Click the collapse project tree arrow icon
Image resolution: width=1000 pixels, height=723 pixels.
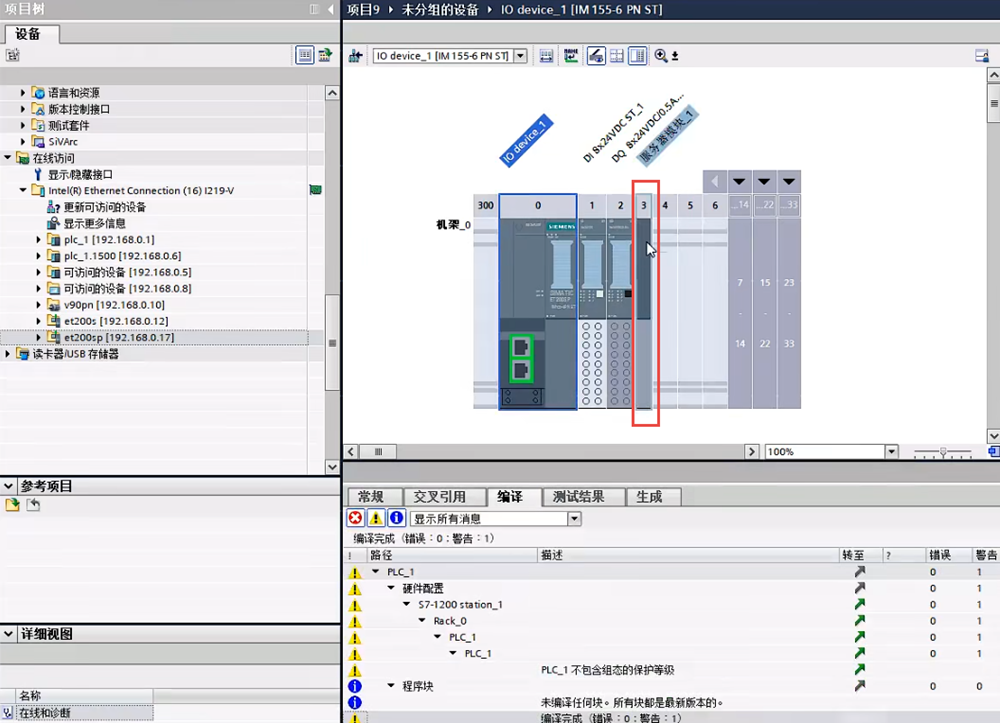coord(330,9)
